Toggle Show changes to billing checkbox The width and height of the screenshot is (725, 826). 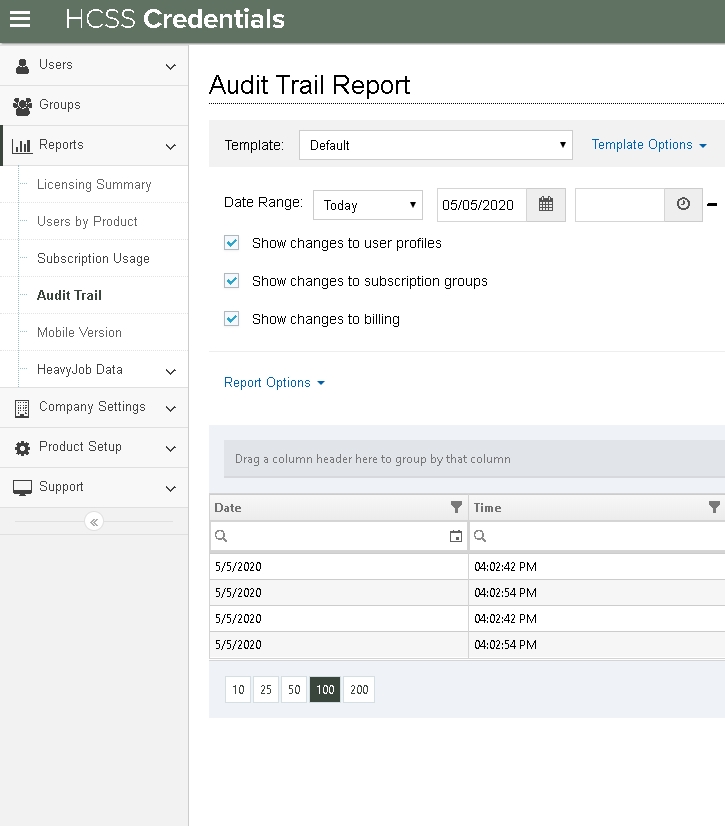pos(232,319)
